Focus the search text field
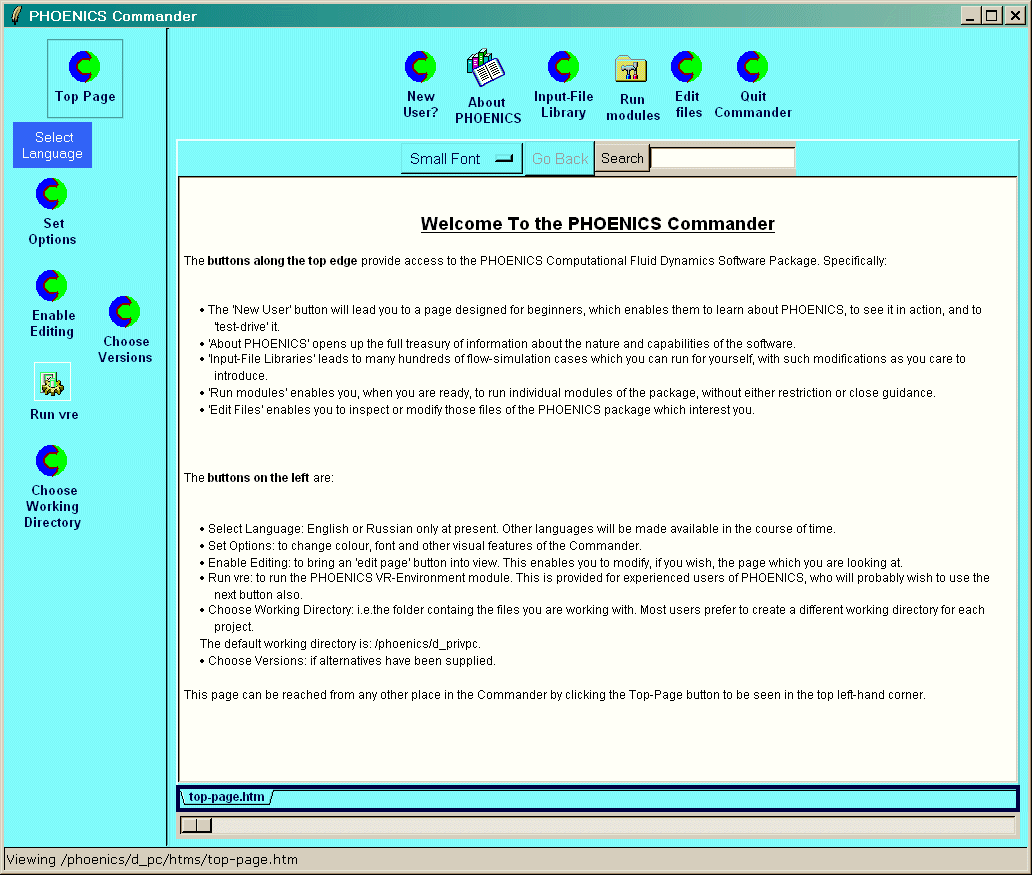 (x=723, y=159)
